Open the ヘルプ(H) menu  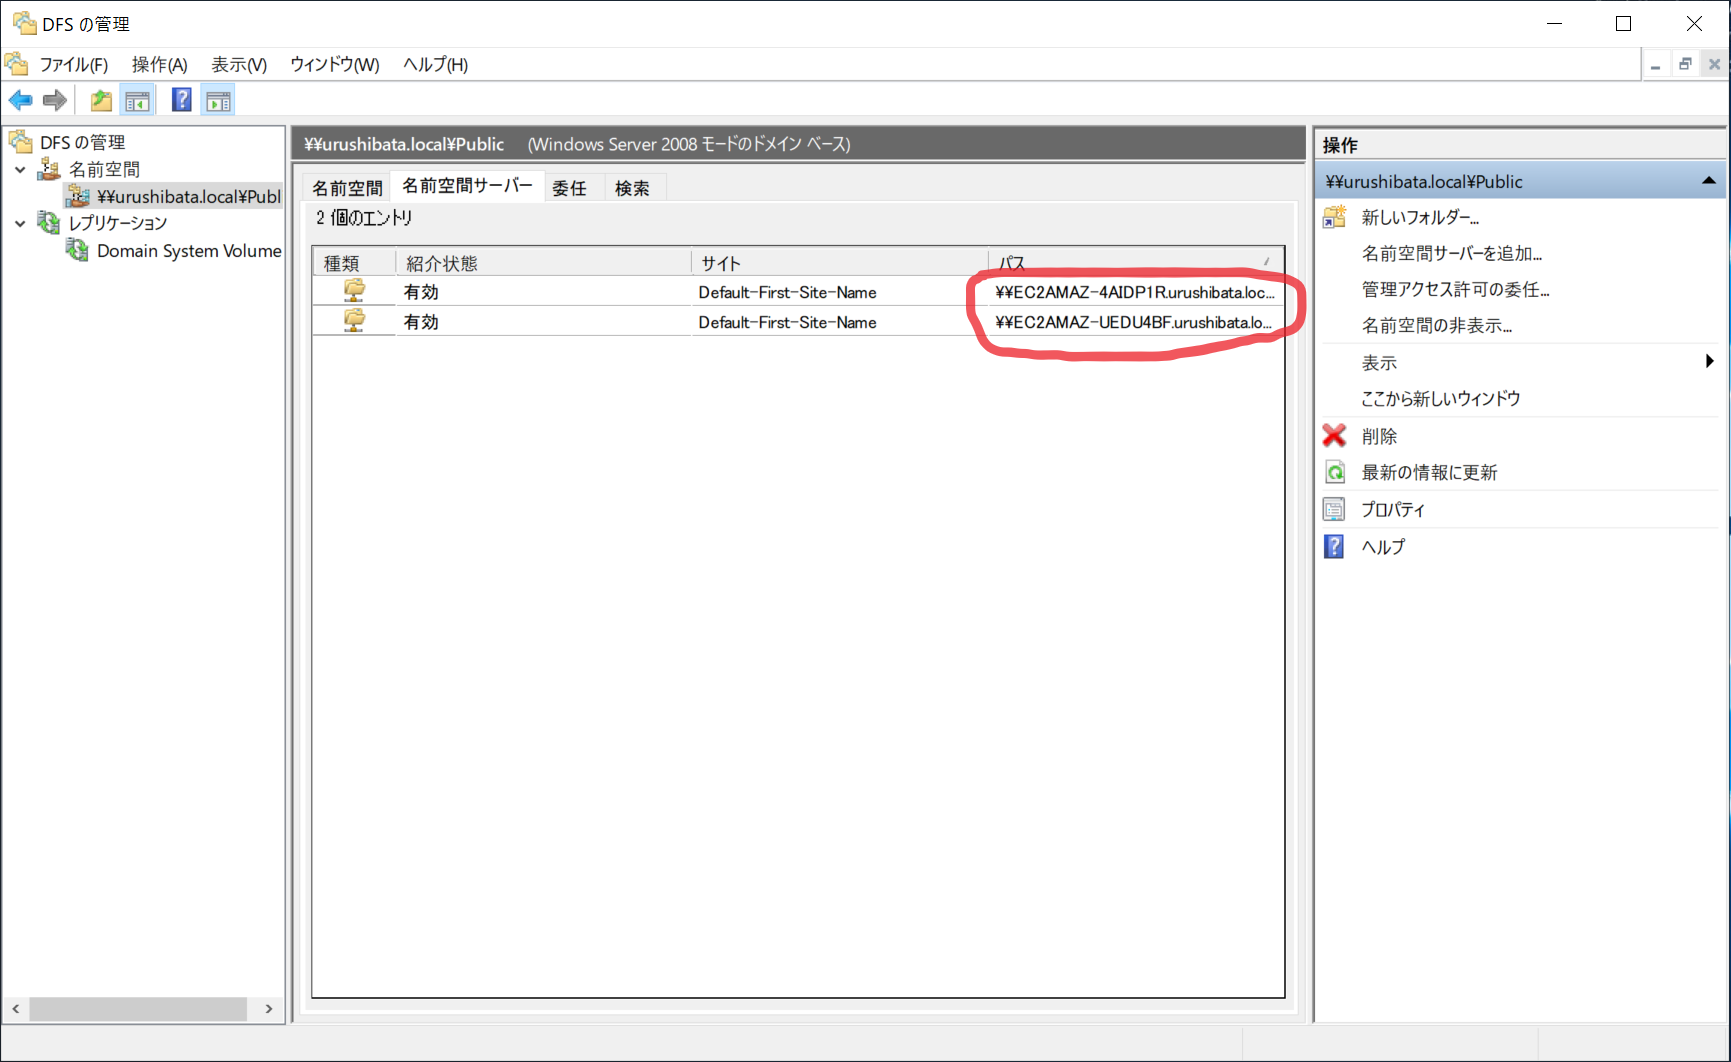click(x=436, y=65)
